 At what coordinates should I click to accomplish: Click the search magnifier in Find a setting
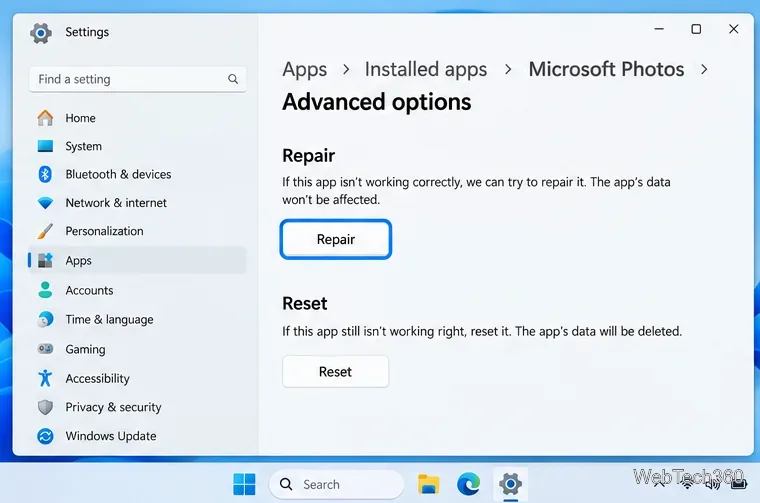click(x=233, y=79)
